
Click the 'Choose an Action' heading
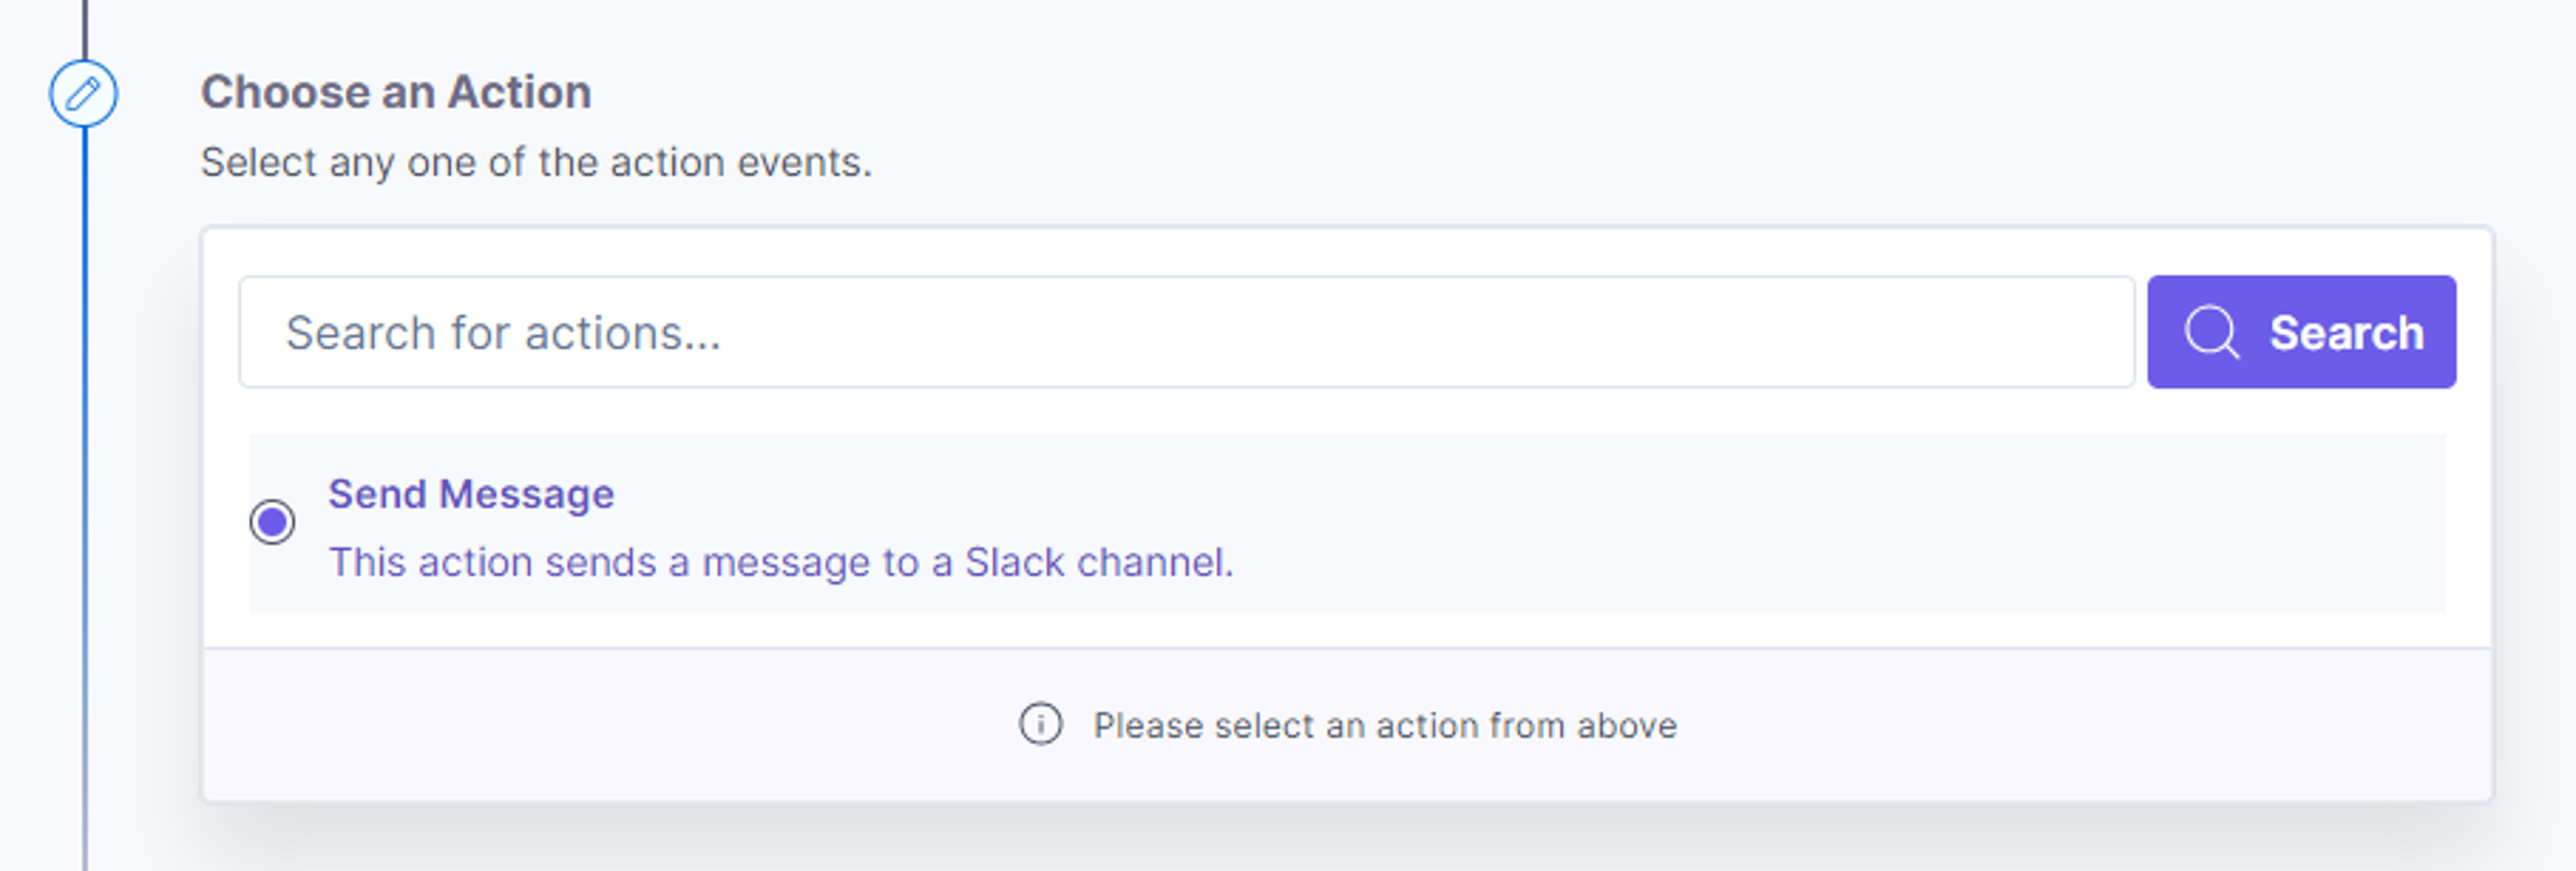coord(396,92)
